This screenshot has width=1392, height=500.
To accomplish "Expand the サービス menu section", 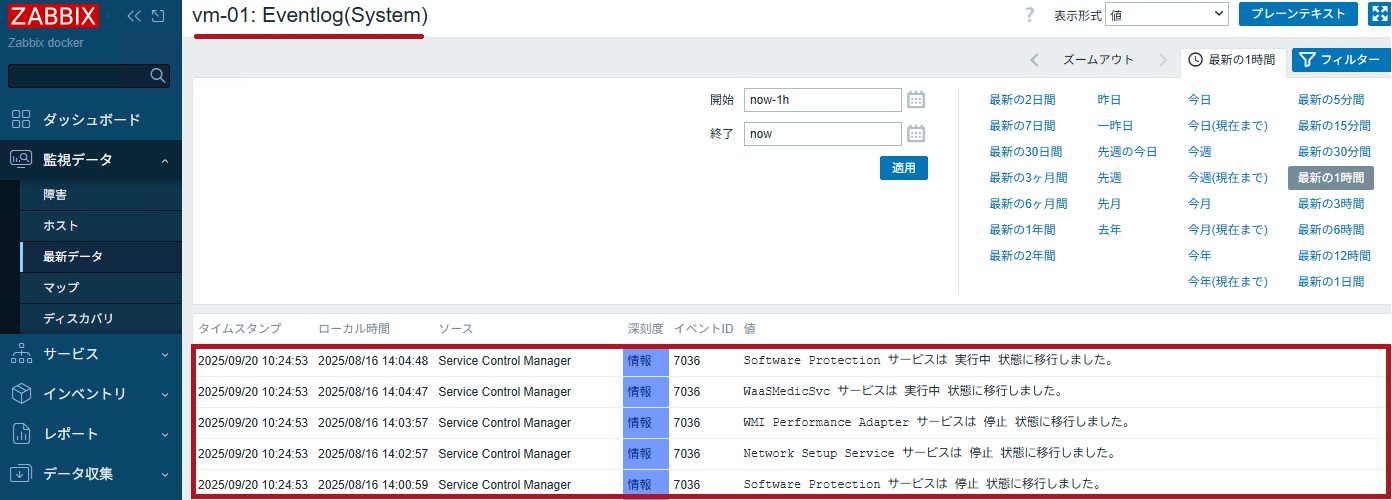I will pos(90,354).
